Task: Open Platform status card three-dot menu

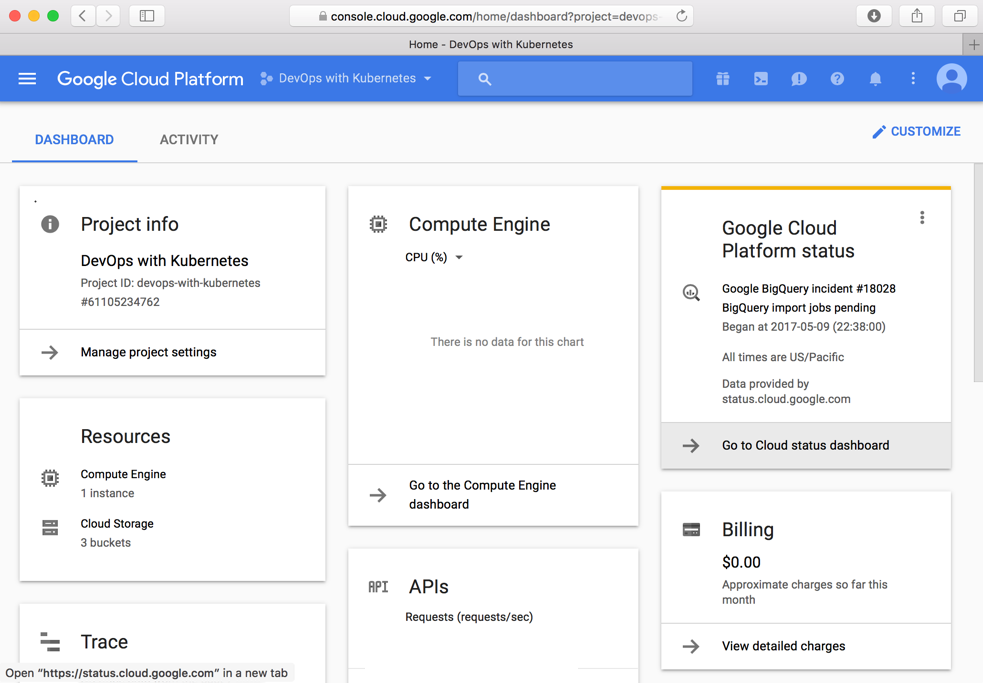Action: (922, 218)
